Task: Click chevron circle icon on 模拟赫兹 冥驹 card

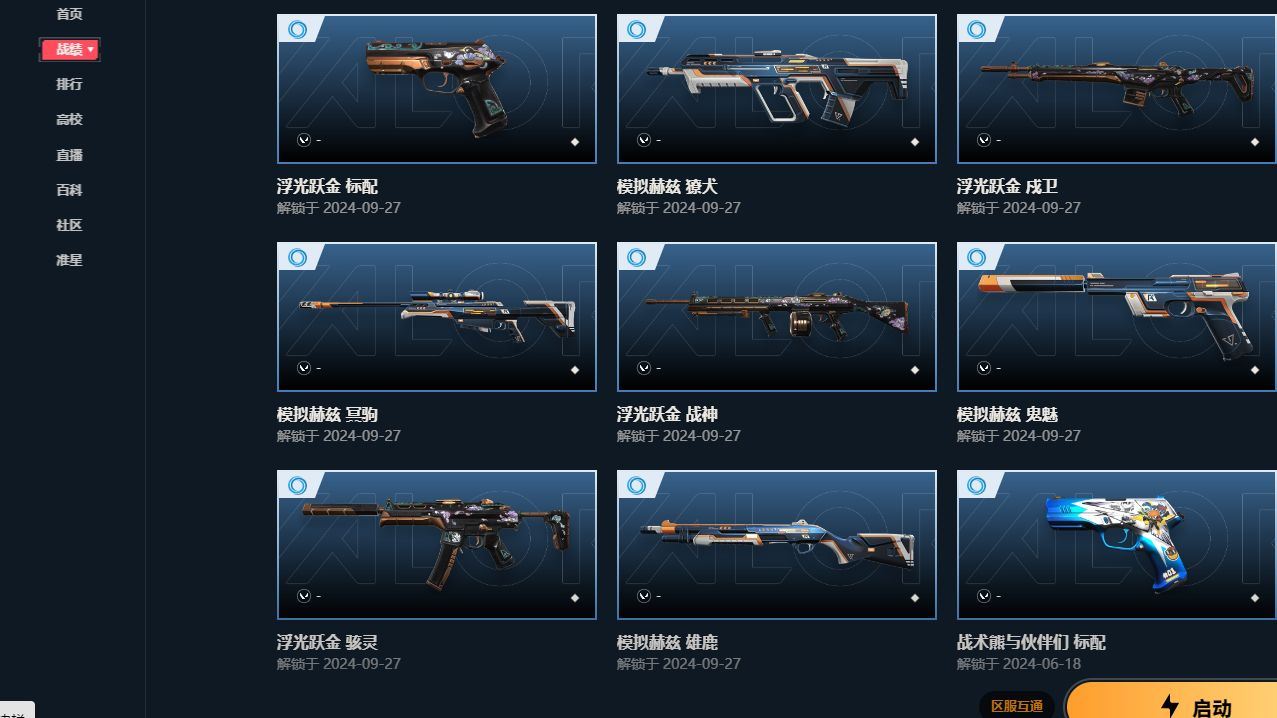Action: click(304, 368)
